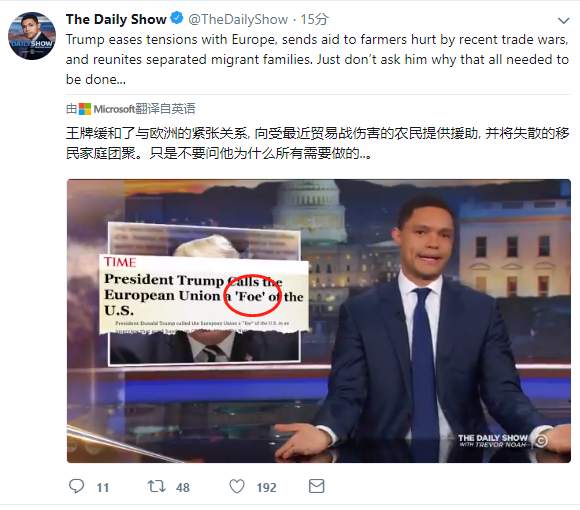Click the translated Chinese tweet text
Screen dimensions: 580x510
click(x=317, y=143)
